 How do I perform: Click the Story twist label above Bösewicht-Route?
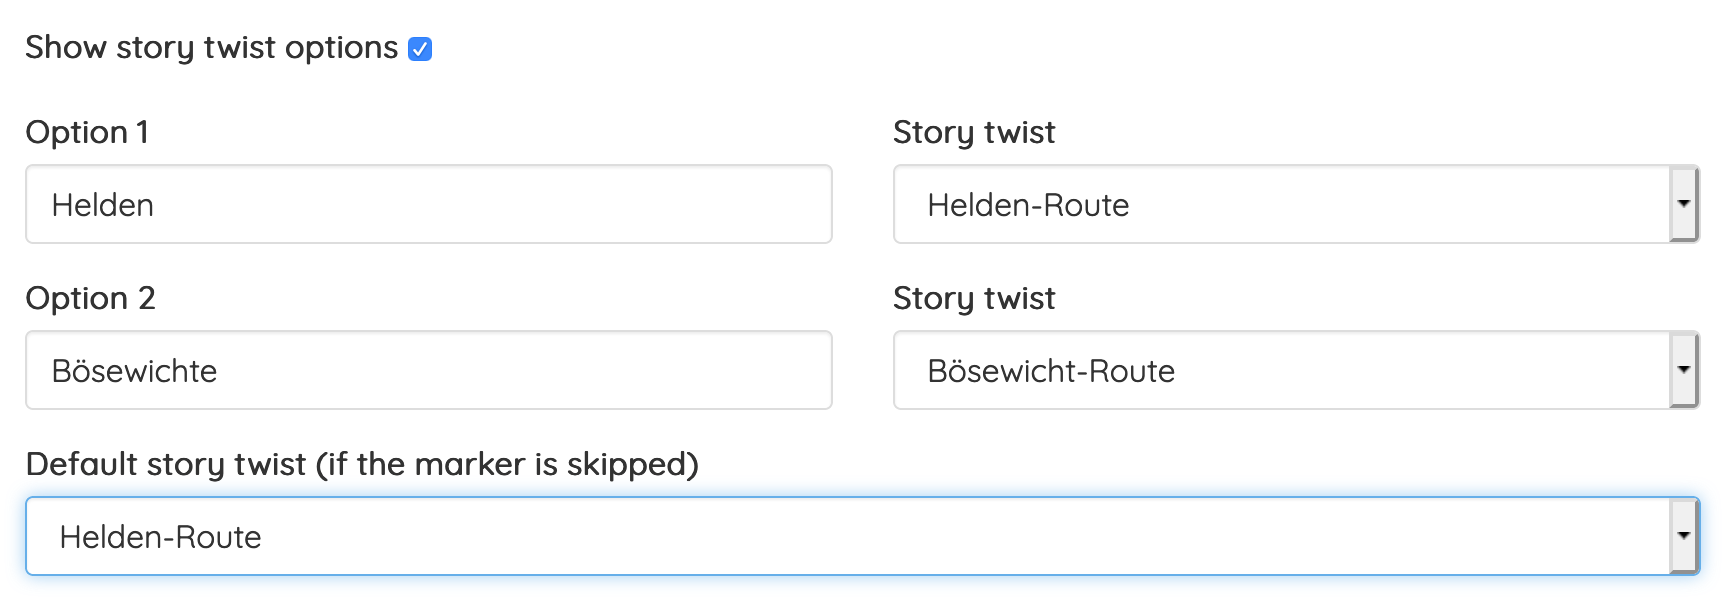click(974, 298)
